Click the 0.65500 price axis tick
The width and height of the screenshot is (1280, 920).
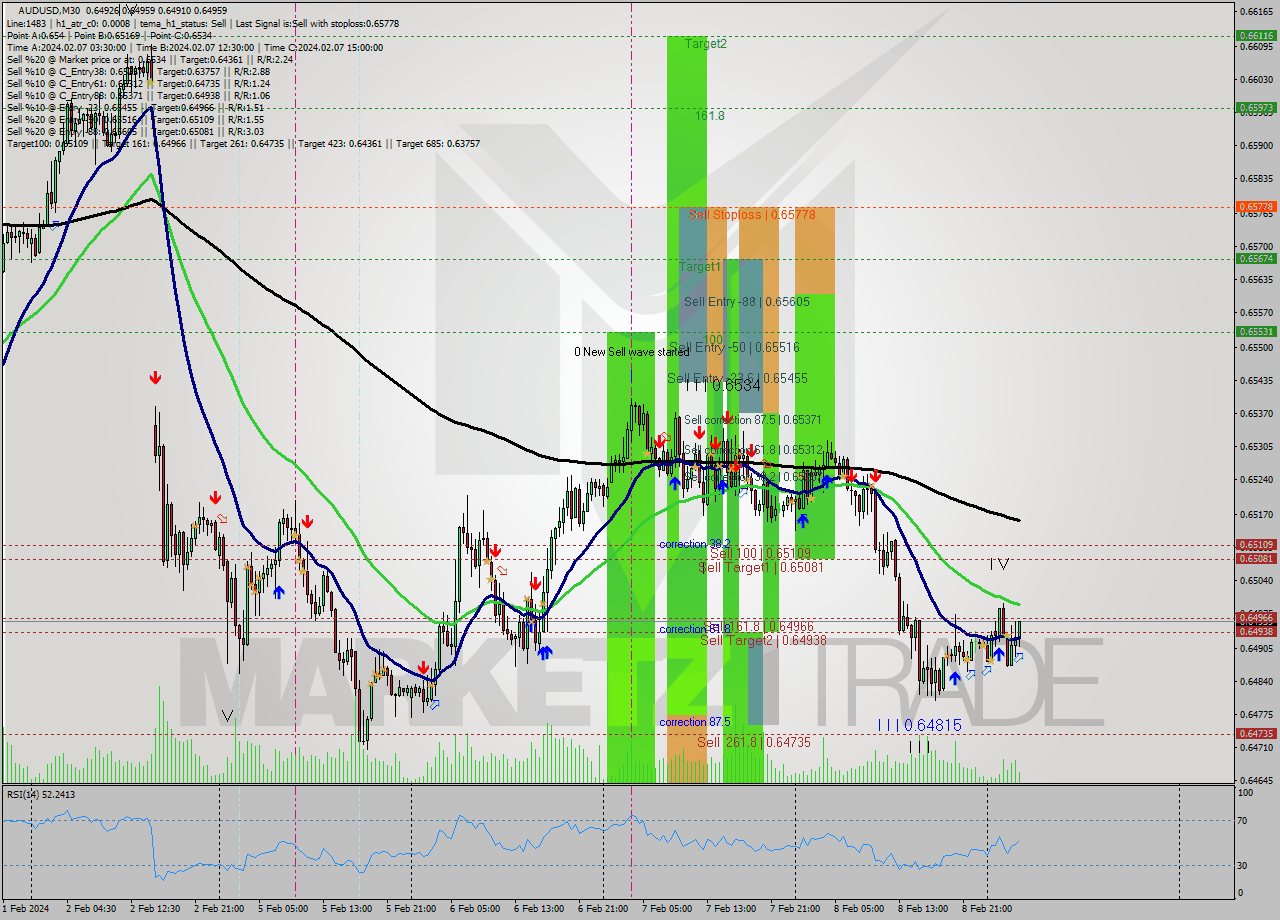click(1256, 347)
